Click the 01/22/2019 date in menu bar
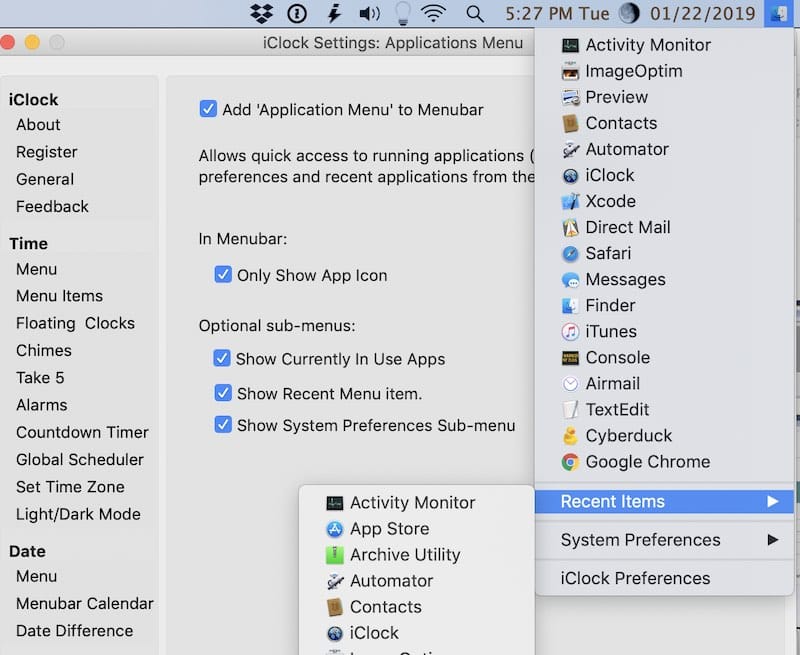800x655 pixels. [x=703, y=14]
